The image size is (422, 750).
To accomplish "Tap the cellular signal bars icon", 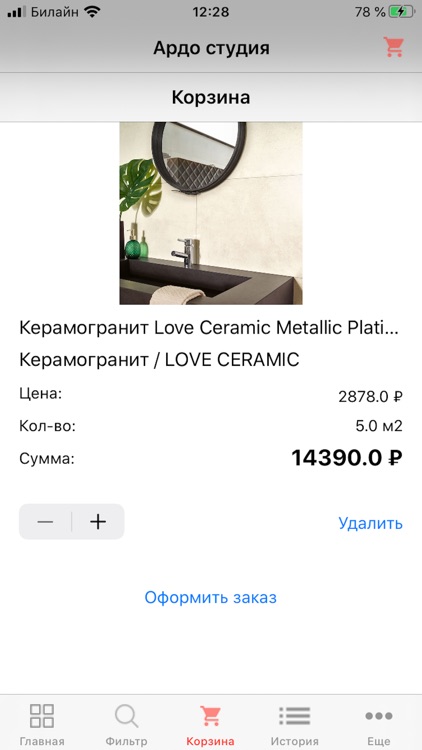I will point(17,12).
